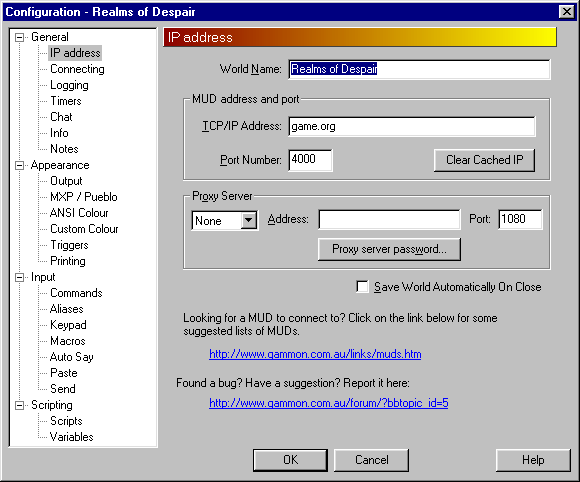Select the Chat tree item
Screen dimensions: 580x482
61,117
